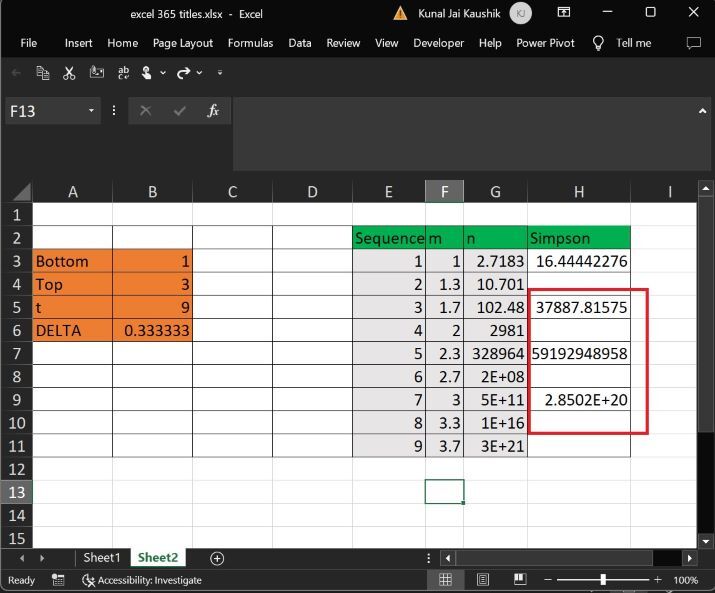Click the warning triangle icon in title bar
This screenshot has height=593, width=715.
click(400, 14)
